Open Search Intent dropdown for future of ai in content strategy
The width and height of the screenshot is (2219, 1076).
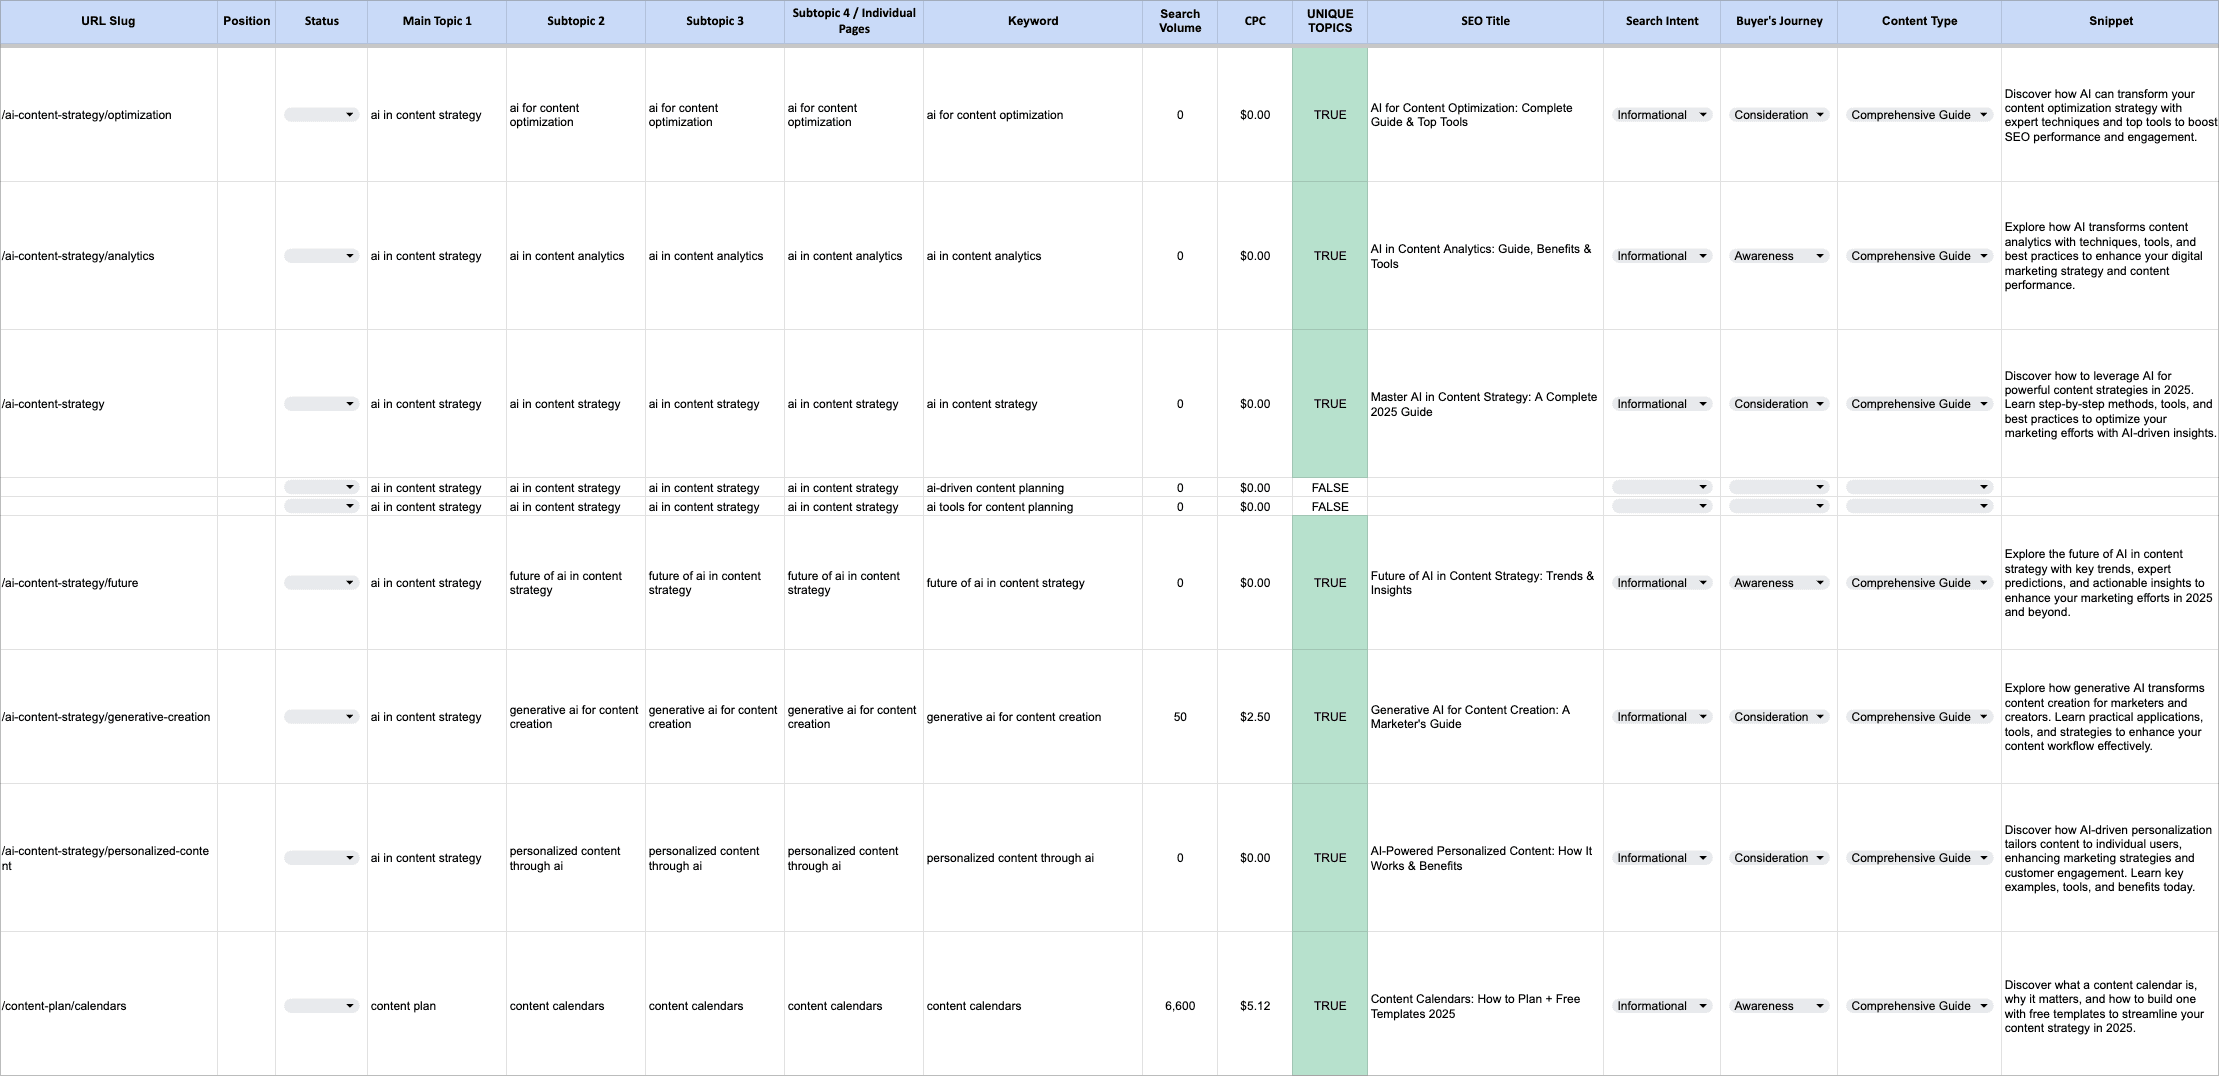pyautogui.click(x=1661, y=583)
